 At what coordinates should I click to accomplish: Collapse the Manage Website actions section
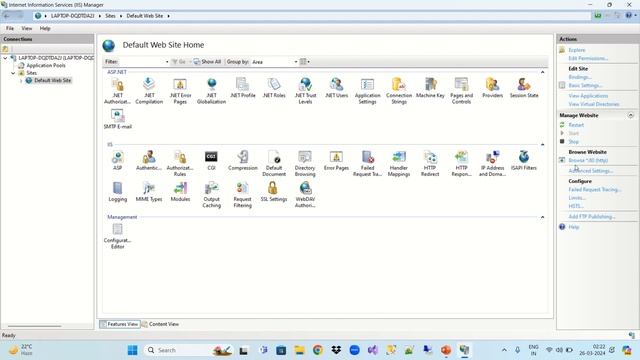[x=631, y=116]
